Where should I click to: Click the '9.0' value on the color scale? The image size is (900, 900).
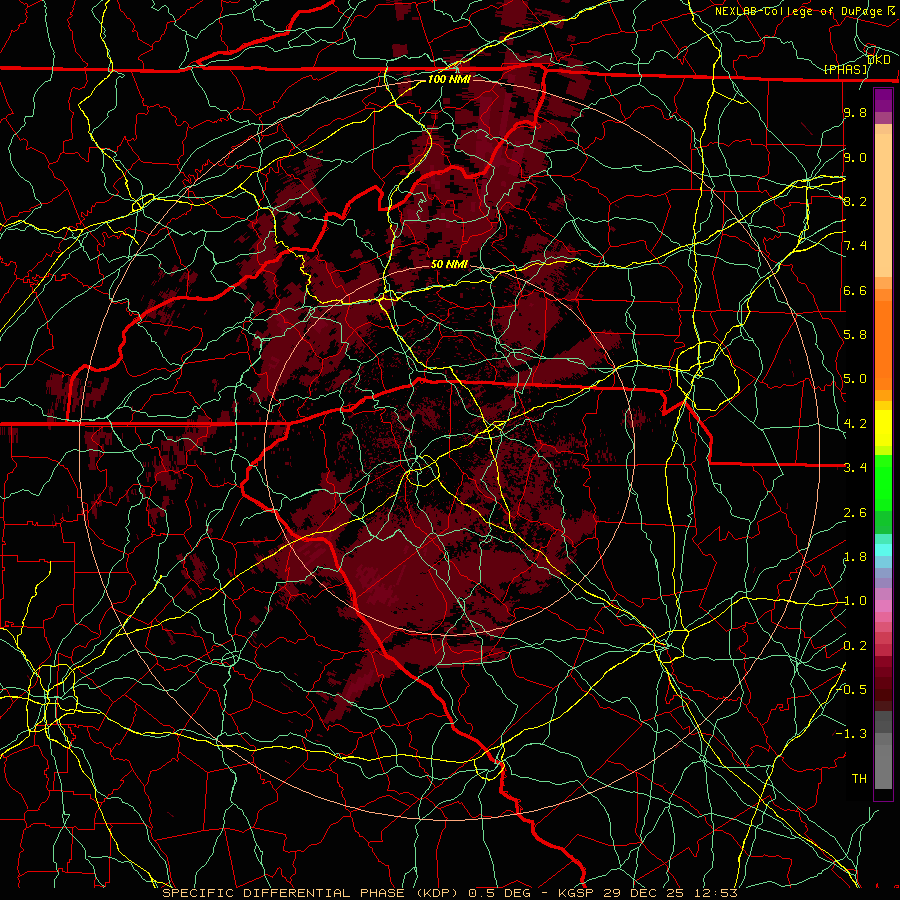click(855, 157)
